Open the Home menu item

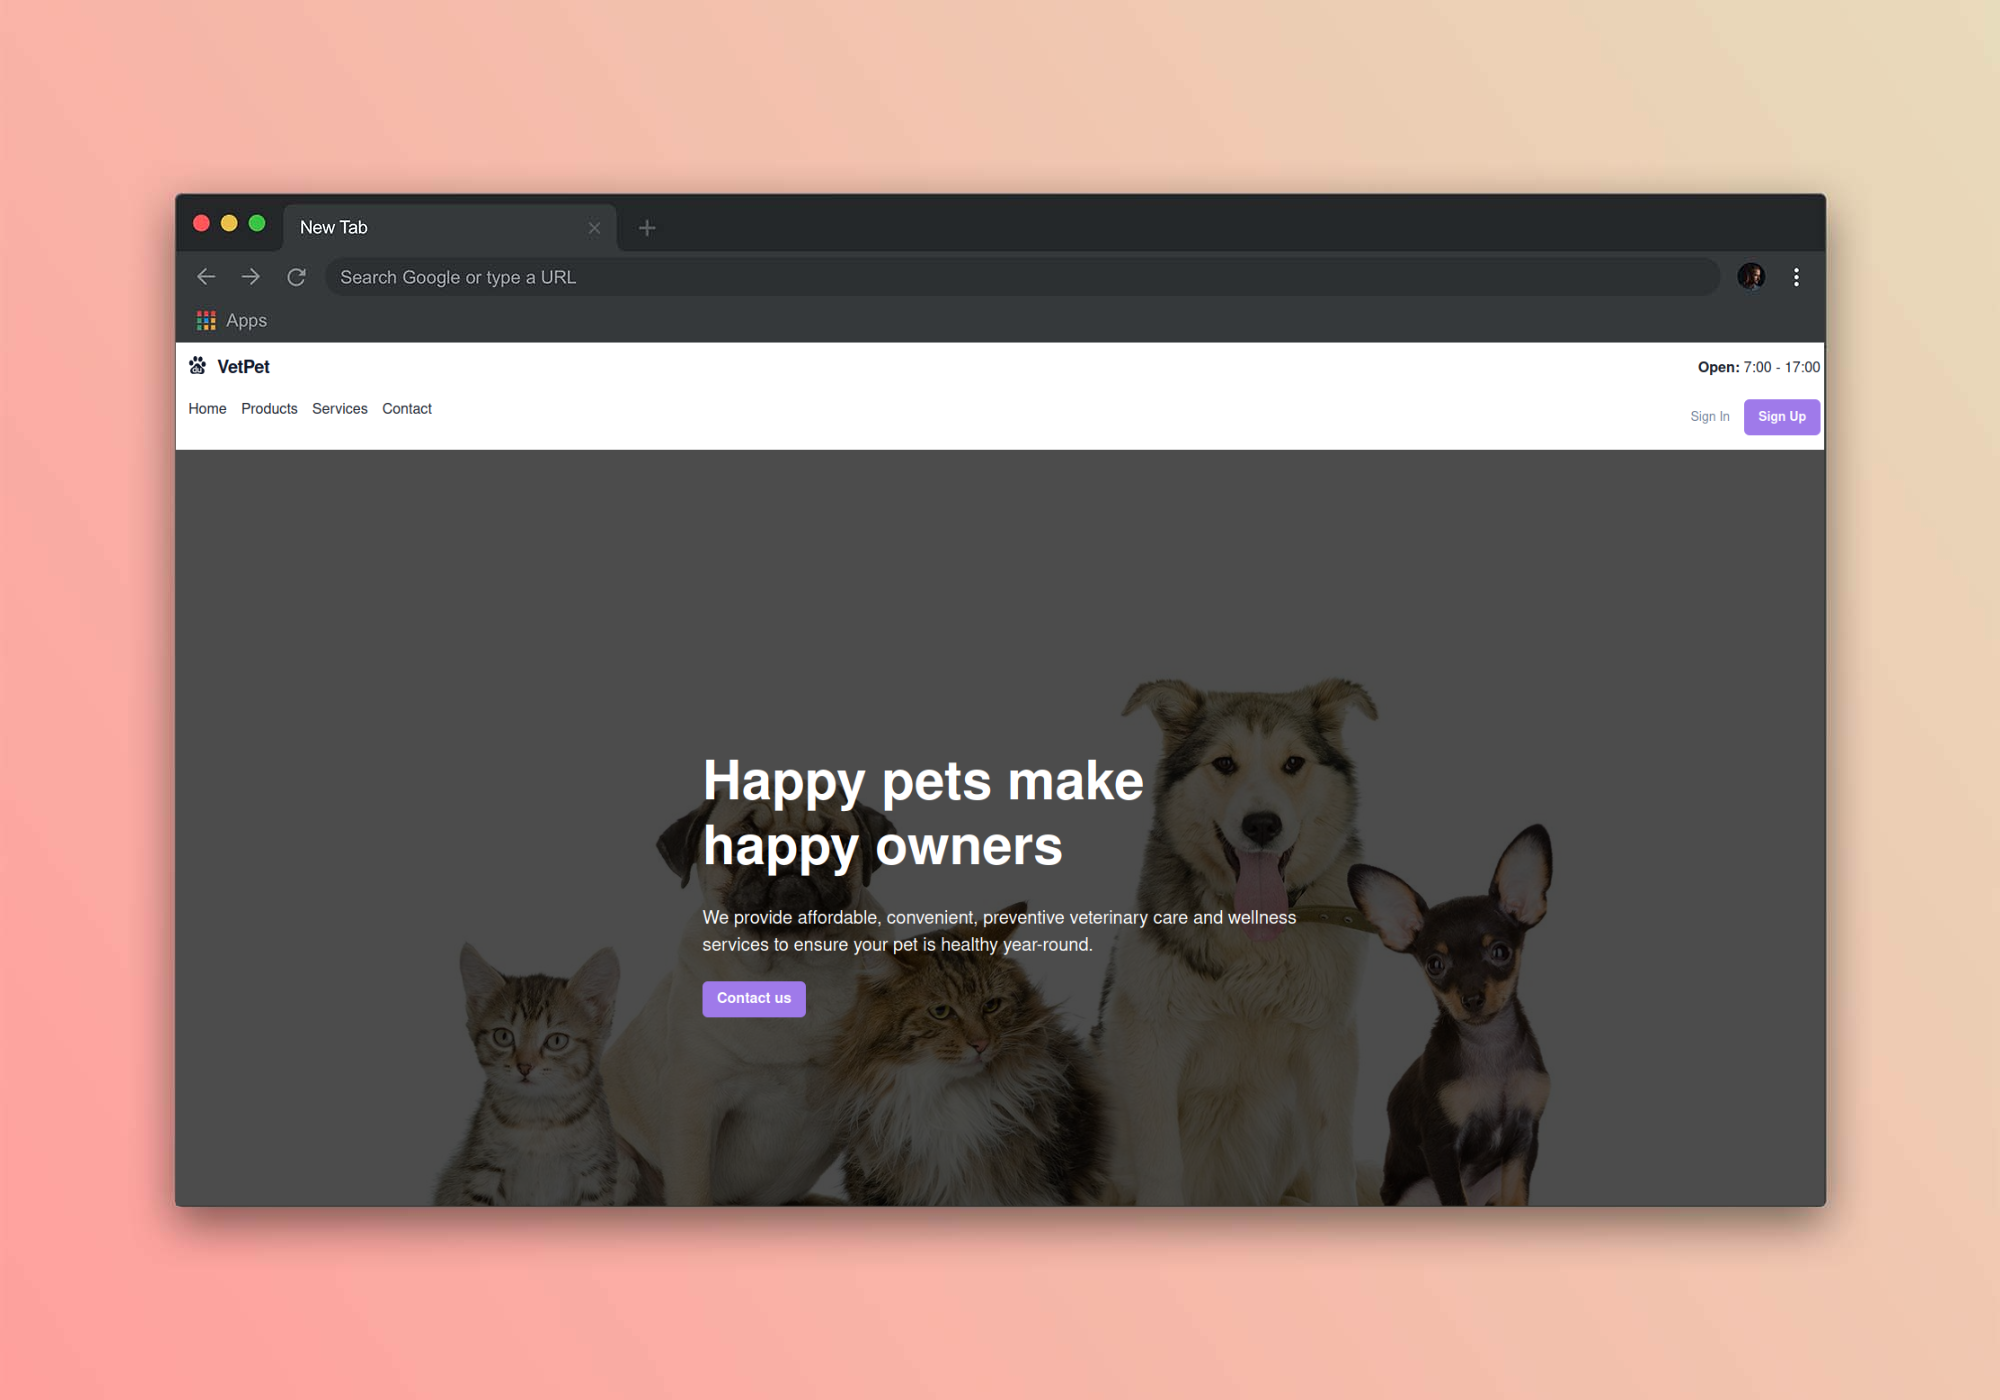[x=207, y=409]
